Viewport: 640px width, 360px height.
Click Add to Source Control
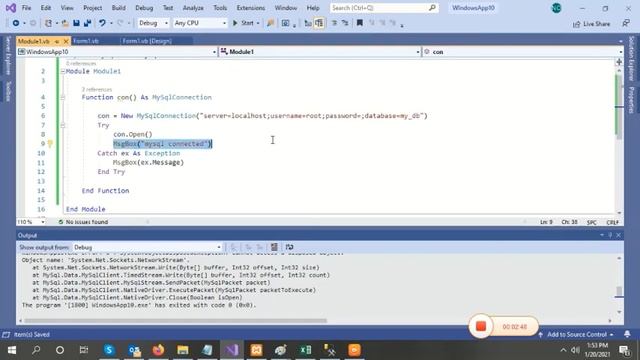(x=576, y=335)
